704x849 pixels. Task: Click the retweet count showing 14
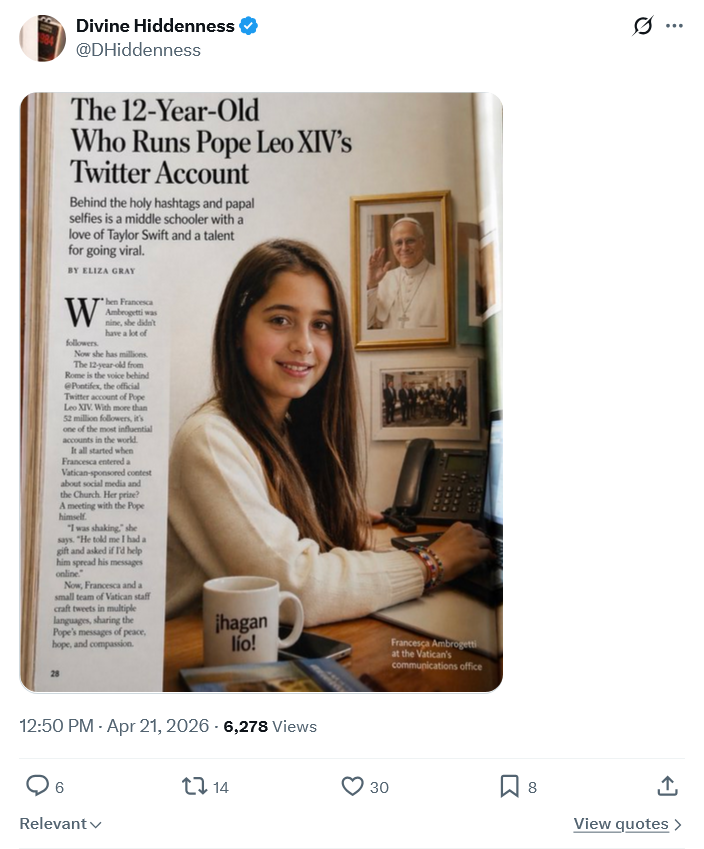(x=221, y=788)
